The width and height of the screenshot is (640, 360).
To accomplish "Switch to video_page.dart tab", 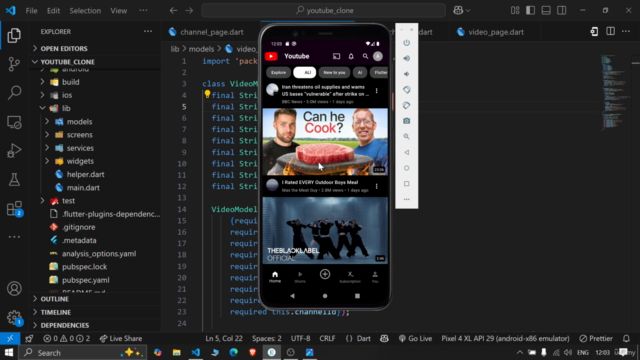I will pyautogui.click(x=496, y=32).
